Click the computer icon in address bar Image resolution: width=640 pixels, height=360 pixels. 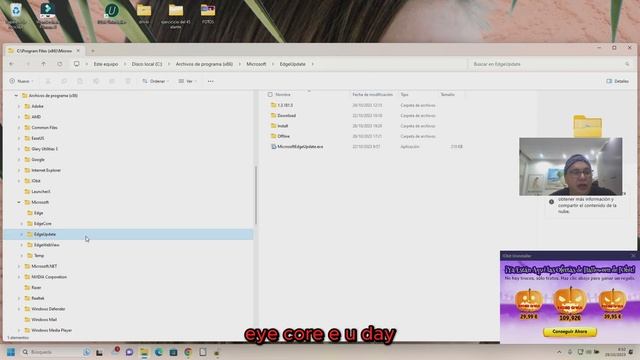tap(76, 64)
